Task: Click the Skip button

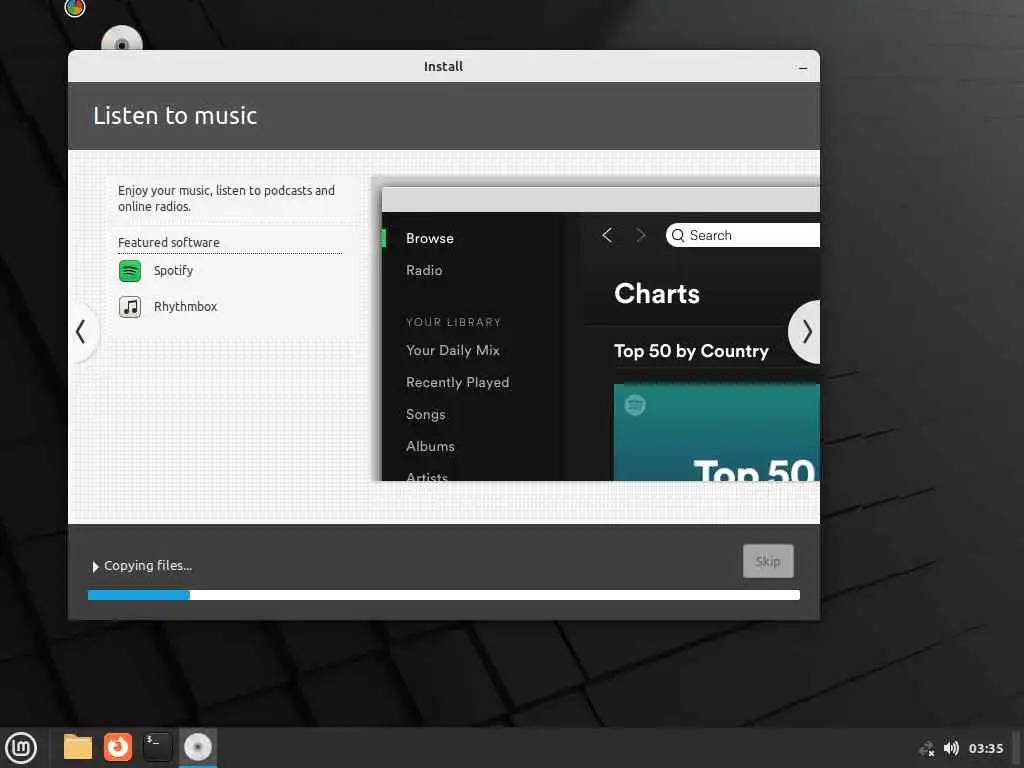Action: [768, 561]
